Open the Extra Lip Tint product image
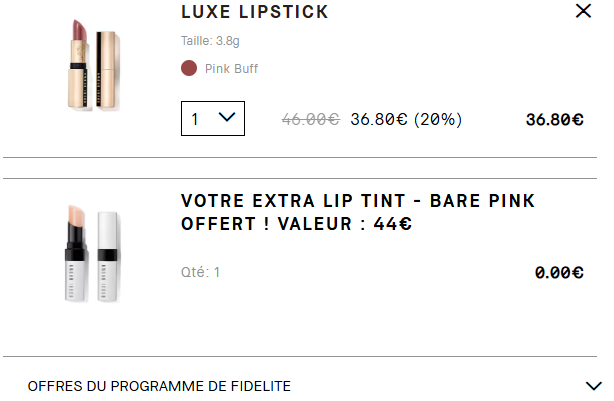 click(x=92, y=253)
